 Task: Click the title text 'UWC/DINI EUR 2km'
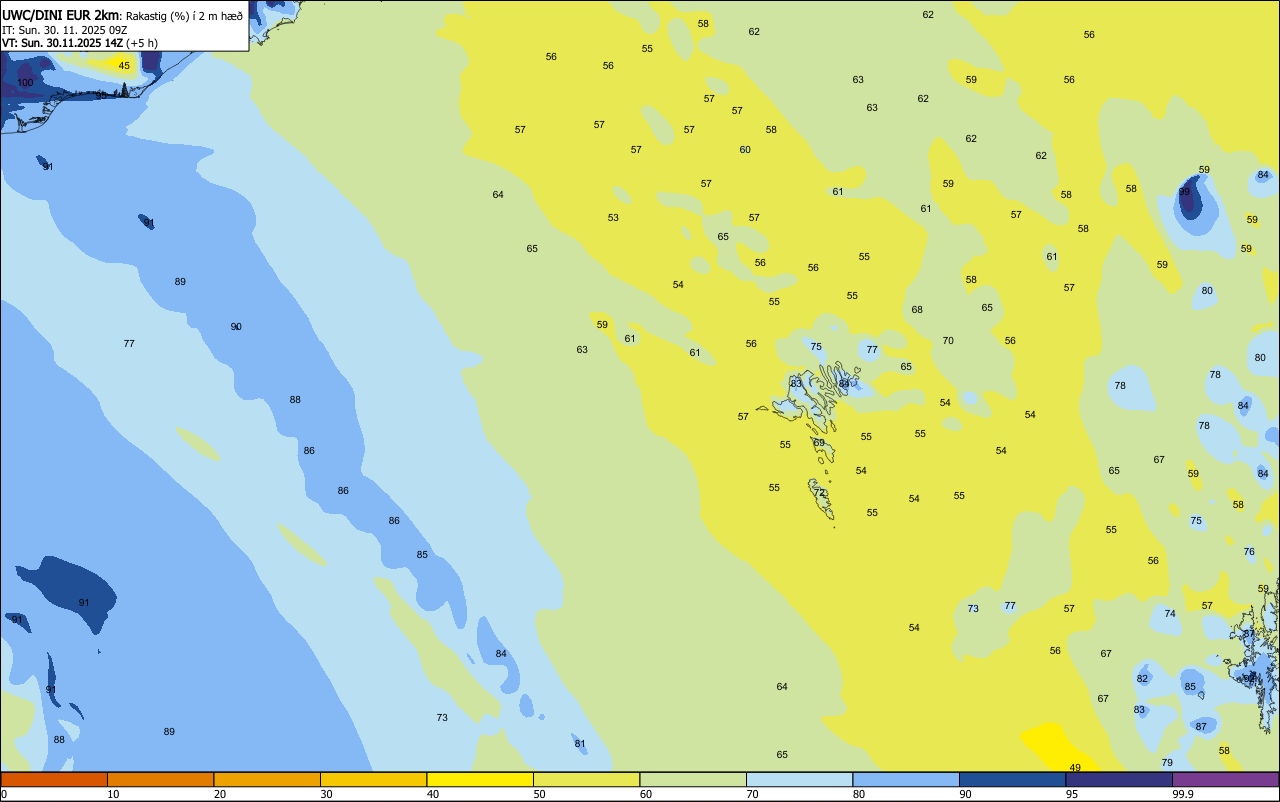pos(61,15)
